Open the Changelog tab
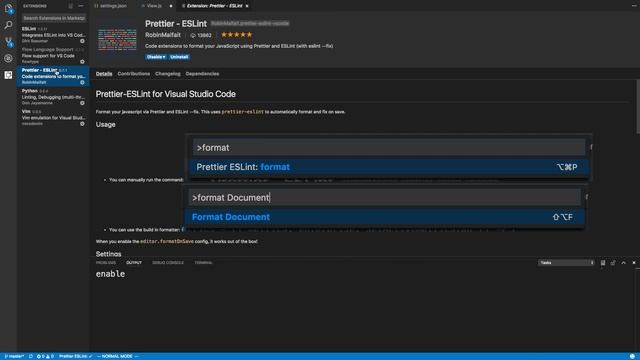The width and height of the screenshot is (640, 360). [x=168, y=74]
